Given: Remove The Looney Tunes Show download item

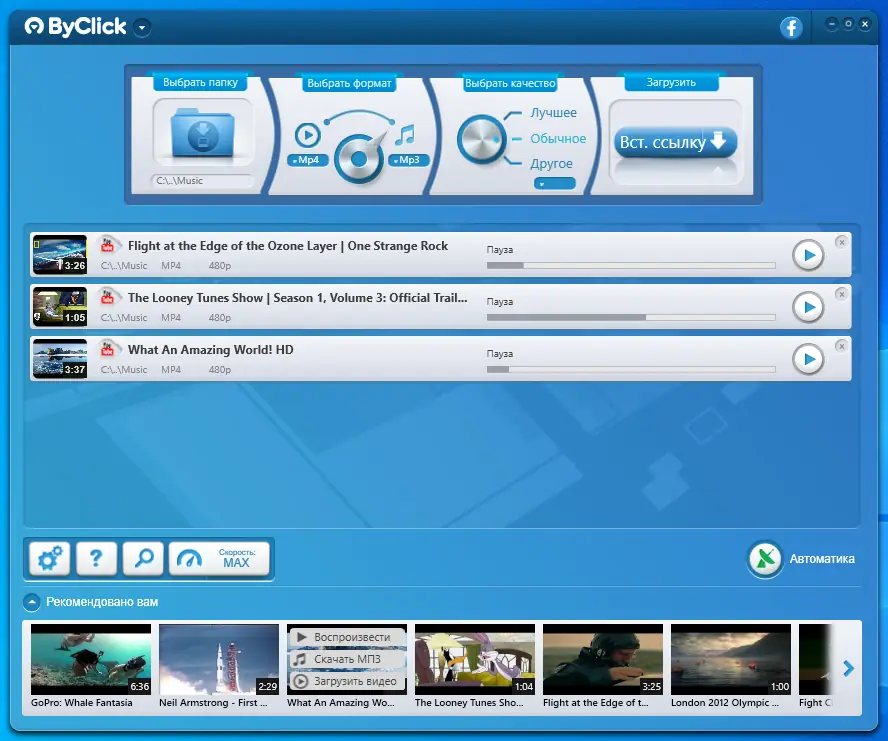Looking at the screenshot, I should 842,294.
